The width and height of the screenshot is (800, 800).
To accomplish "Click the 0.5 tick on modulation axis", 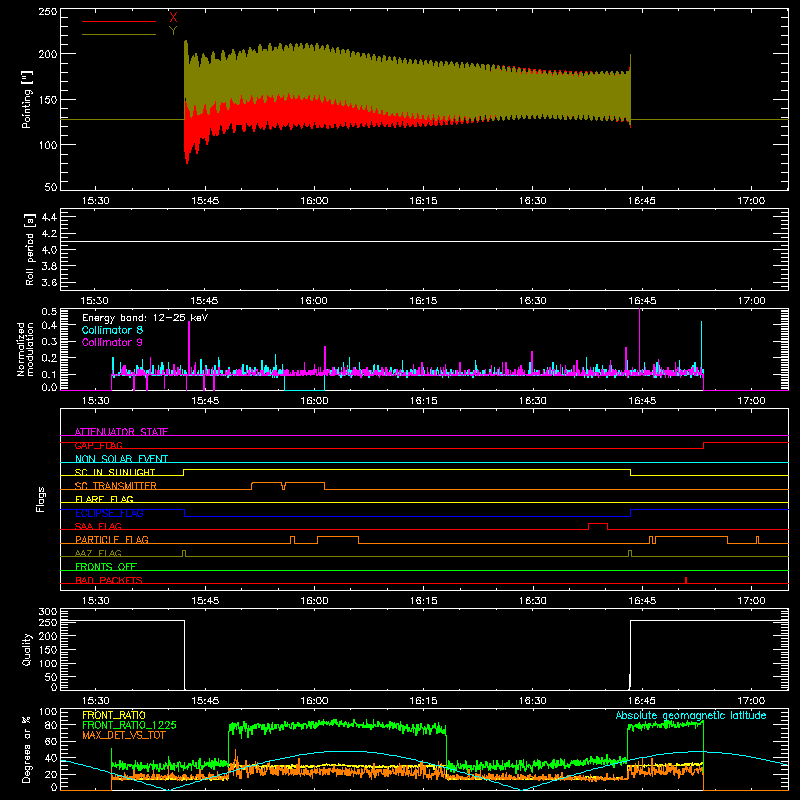I will tap(49, 311).
